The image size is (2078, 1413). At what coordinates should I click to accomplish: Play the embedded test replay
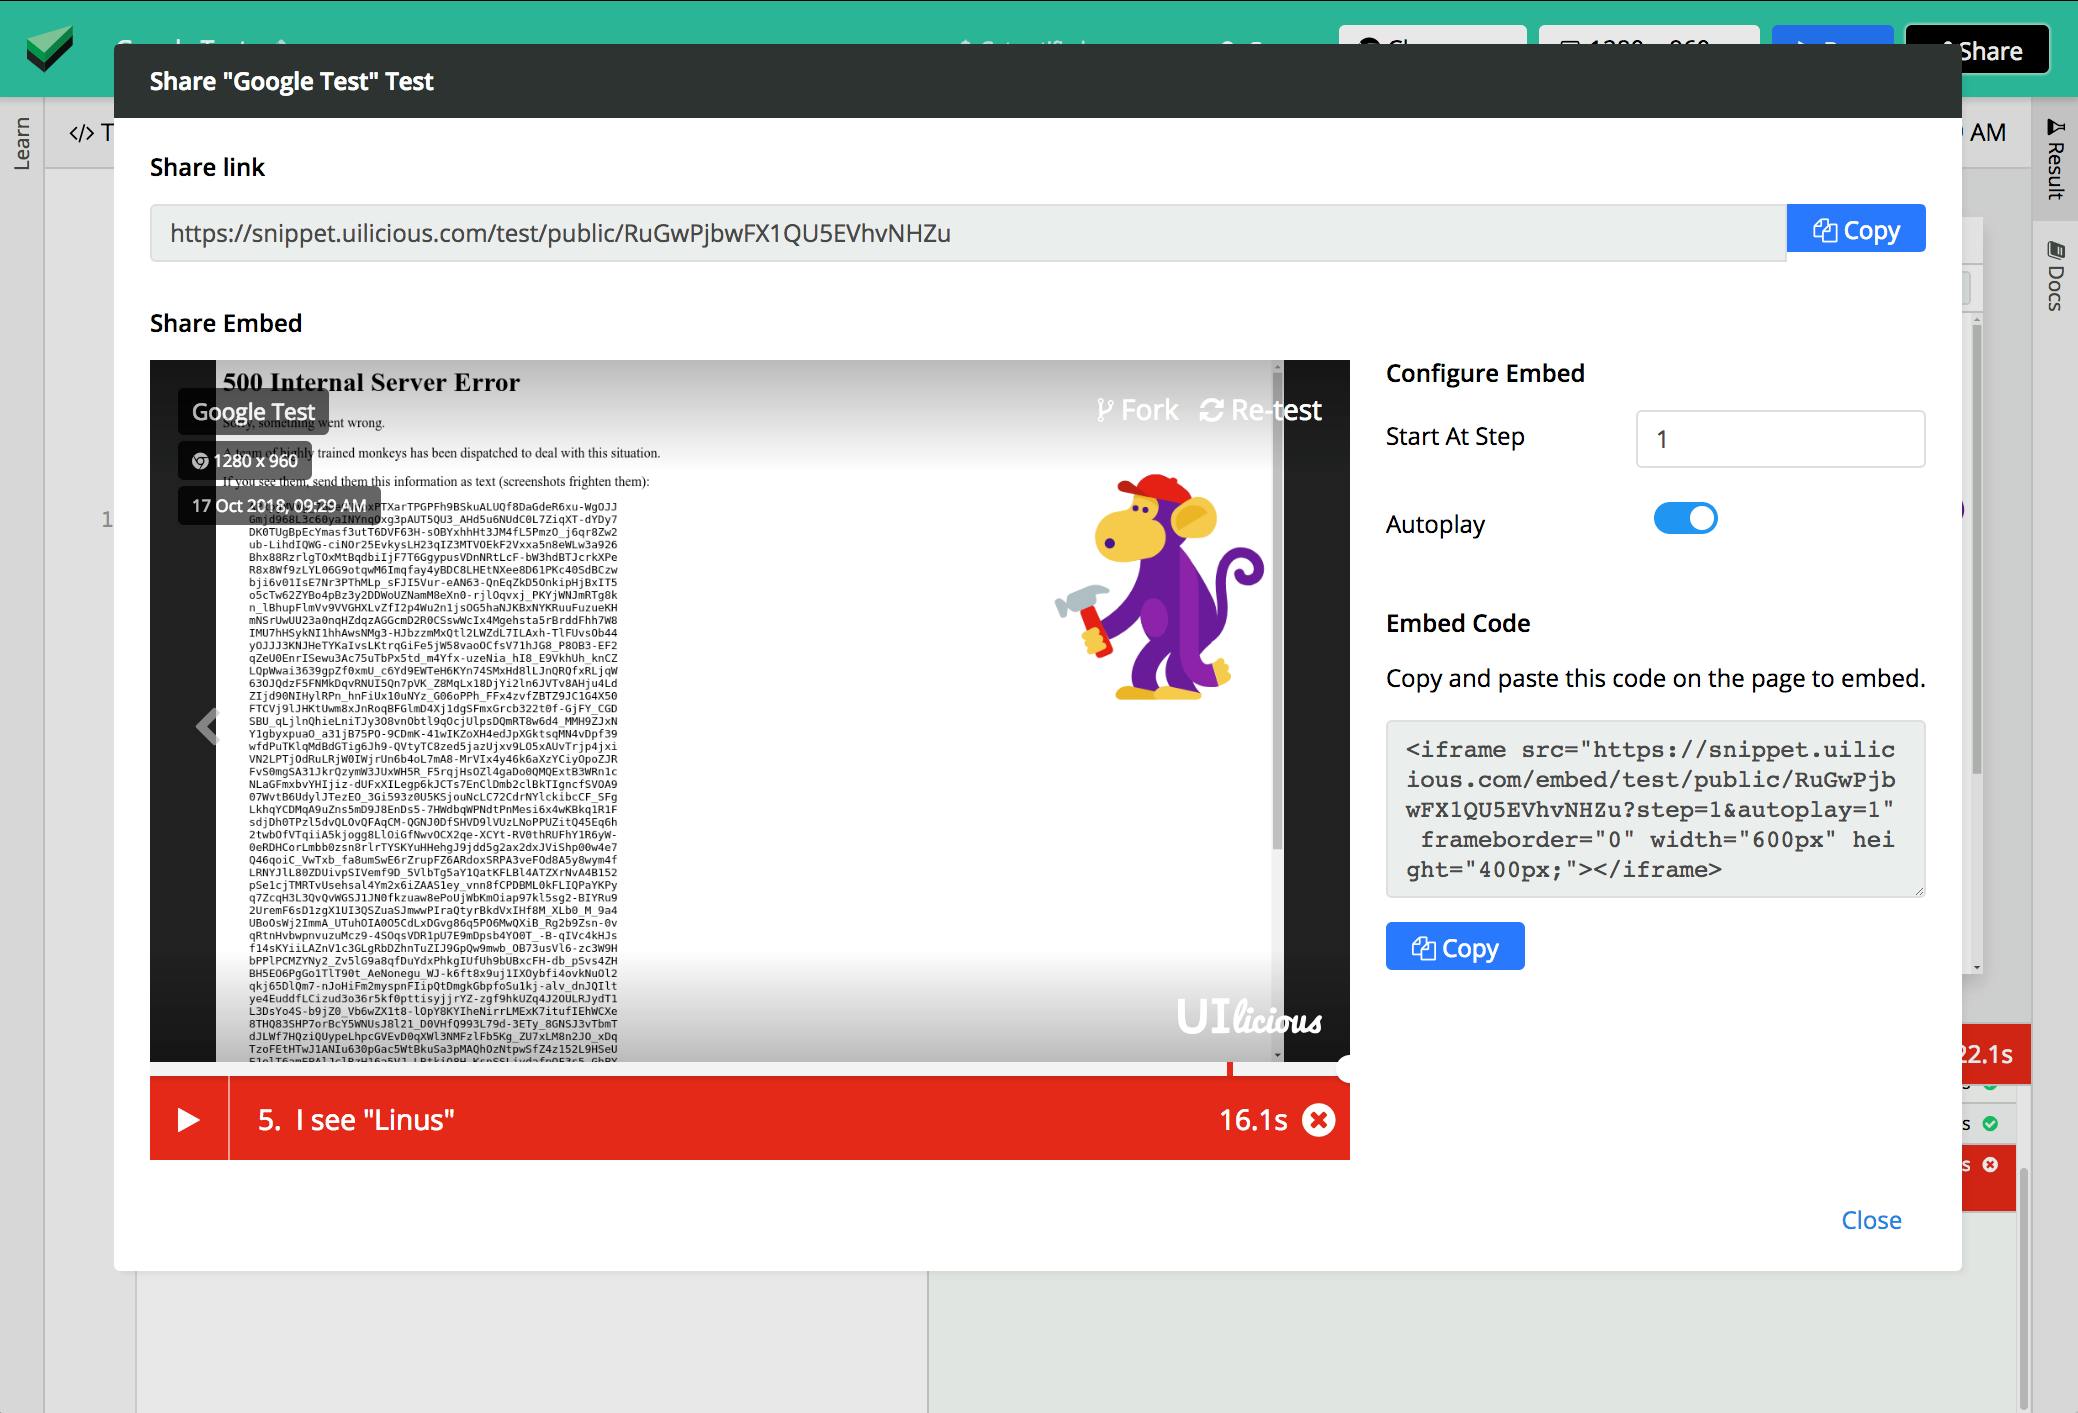pos(188,1119)
